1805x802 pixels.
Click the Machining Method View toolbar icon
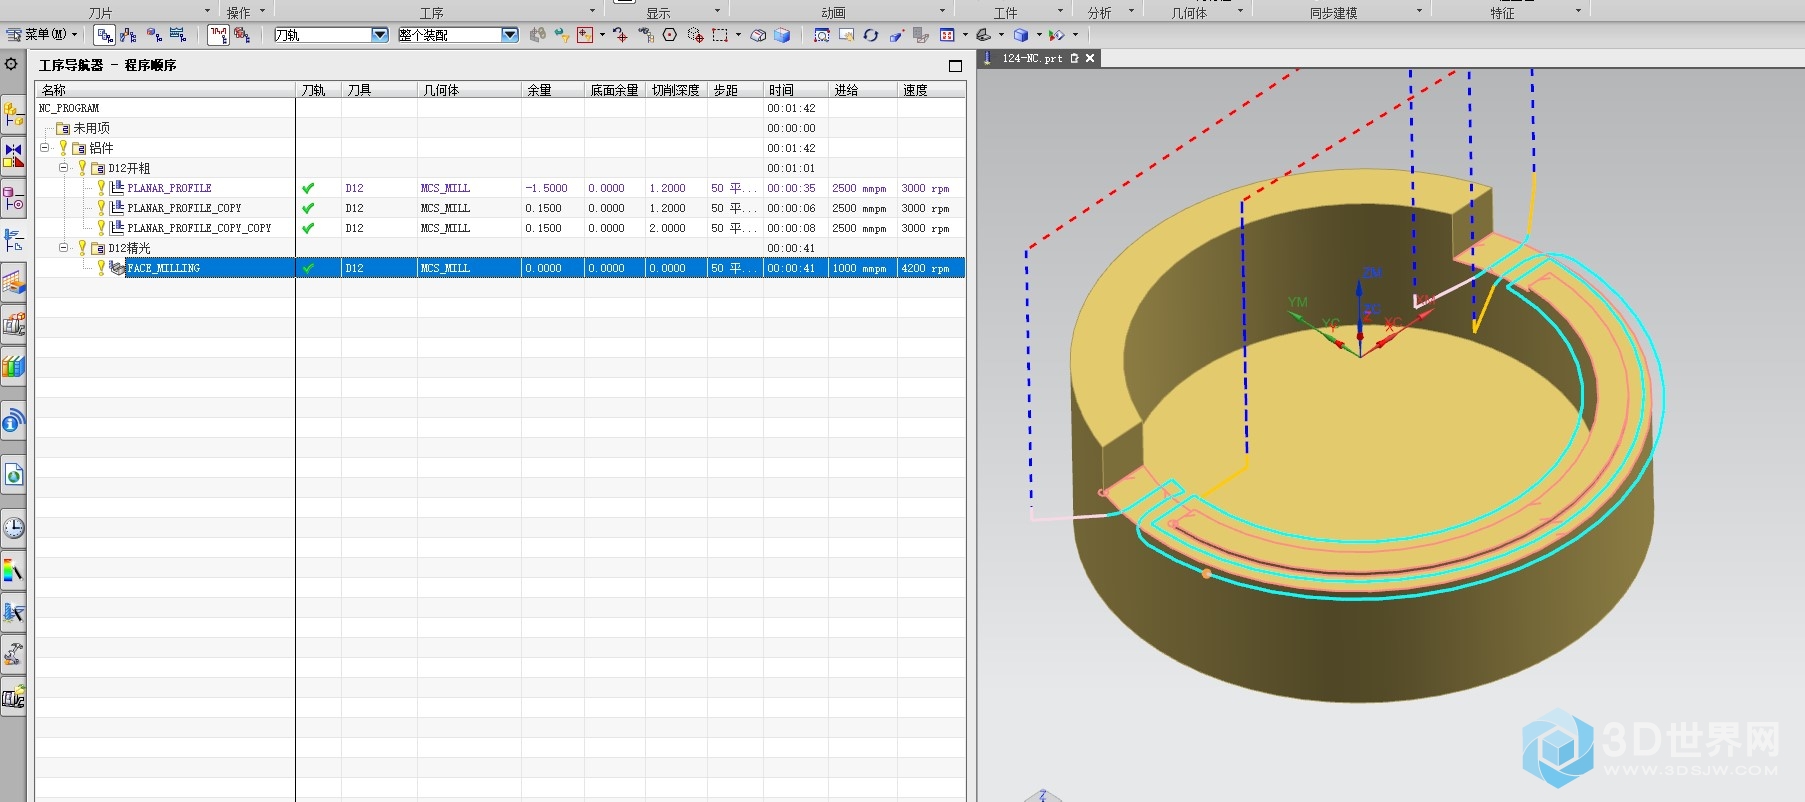point(178,35)
